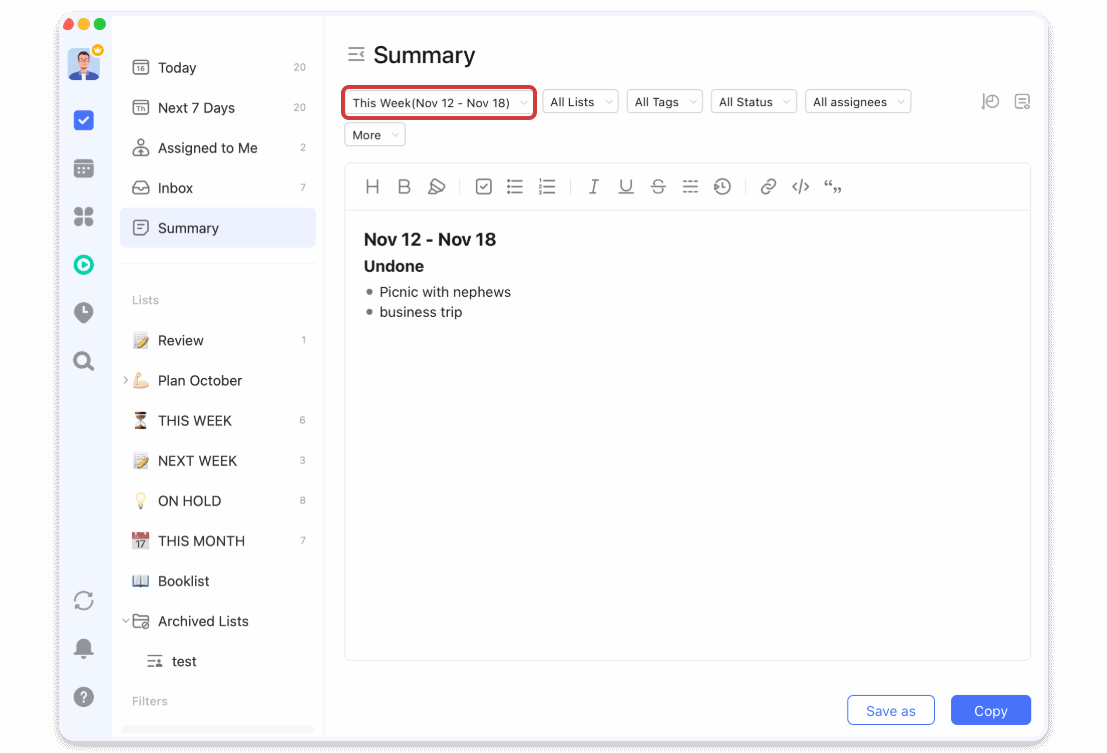Insert a link using the chain icon
This screenshot has height=753, width=1107.
point(768,186)
